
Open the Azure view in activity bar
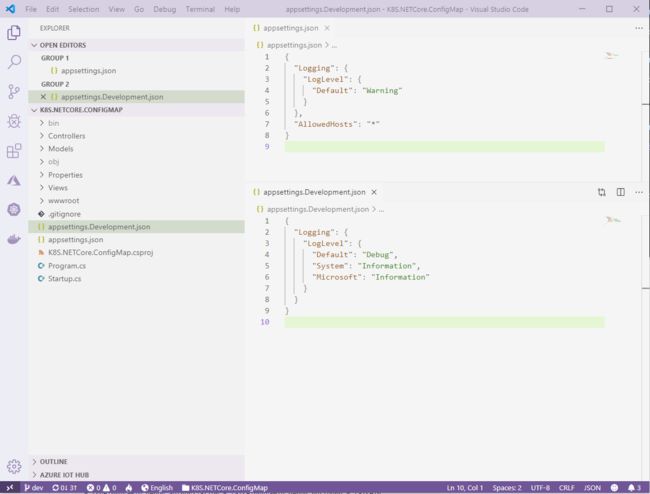point(14,181)
